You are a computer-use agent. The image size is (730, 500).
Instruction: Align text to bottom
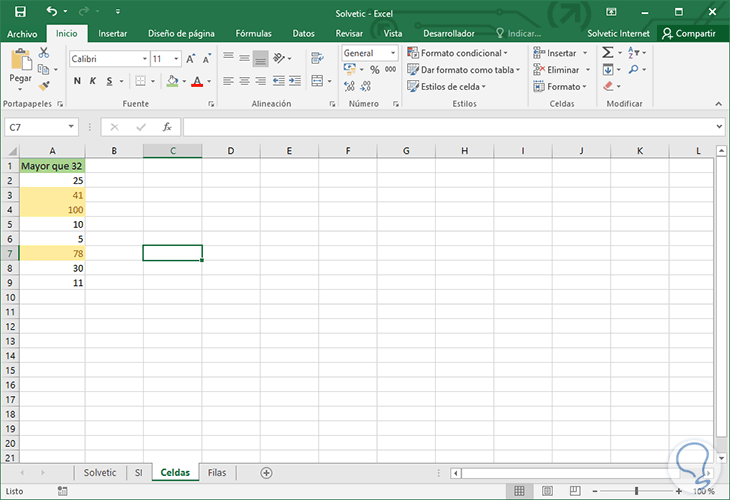coord(261,59)
